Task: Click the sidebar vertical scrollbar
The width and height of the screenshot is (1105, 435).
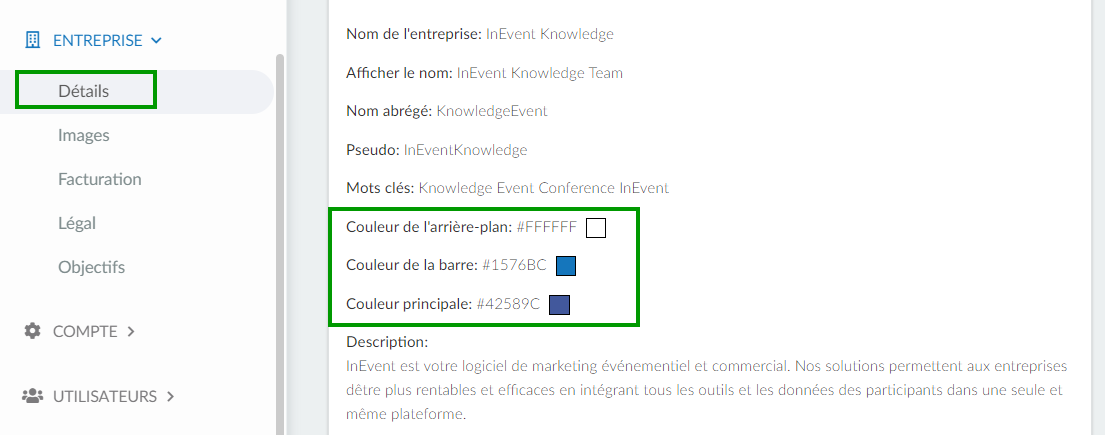Action: pos(280,243)
